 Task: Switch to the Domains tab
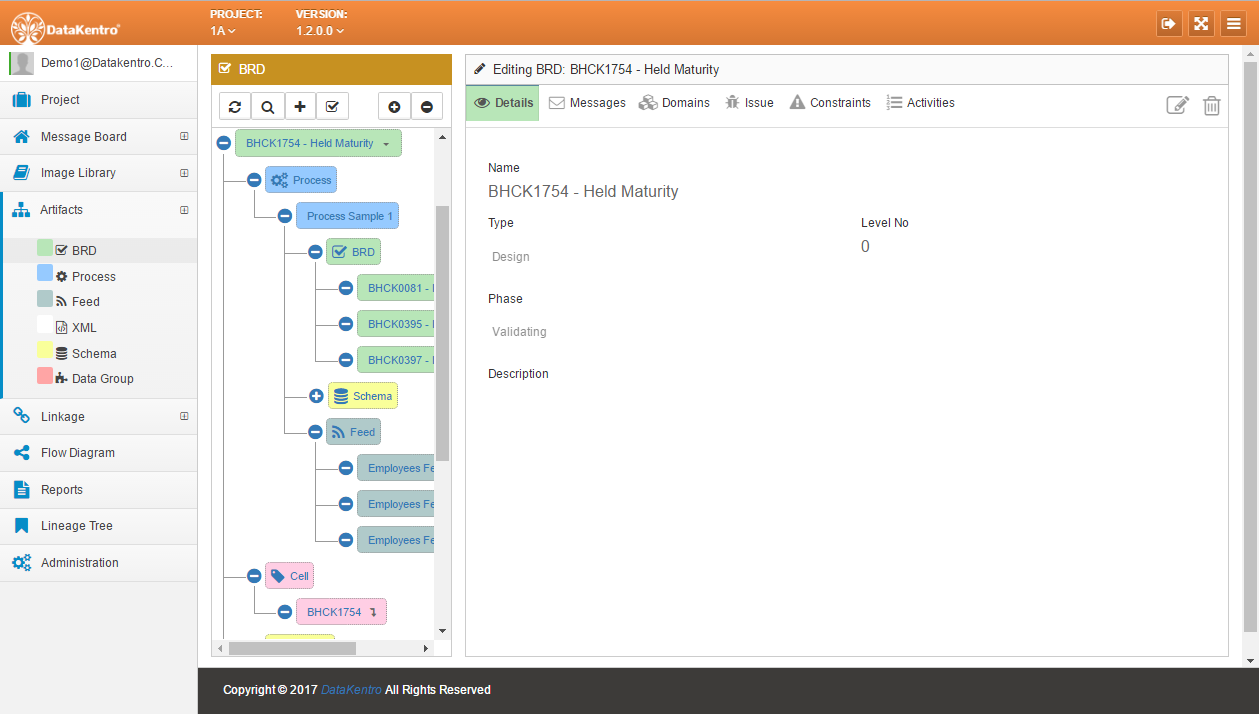pos(675,103)
